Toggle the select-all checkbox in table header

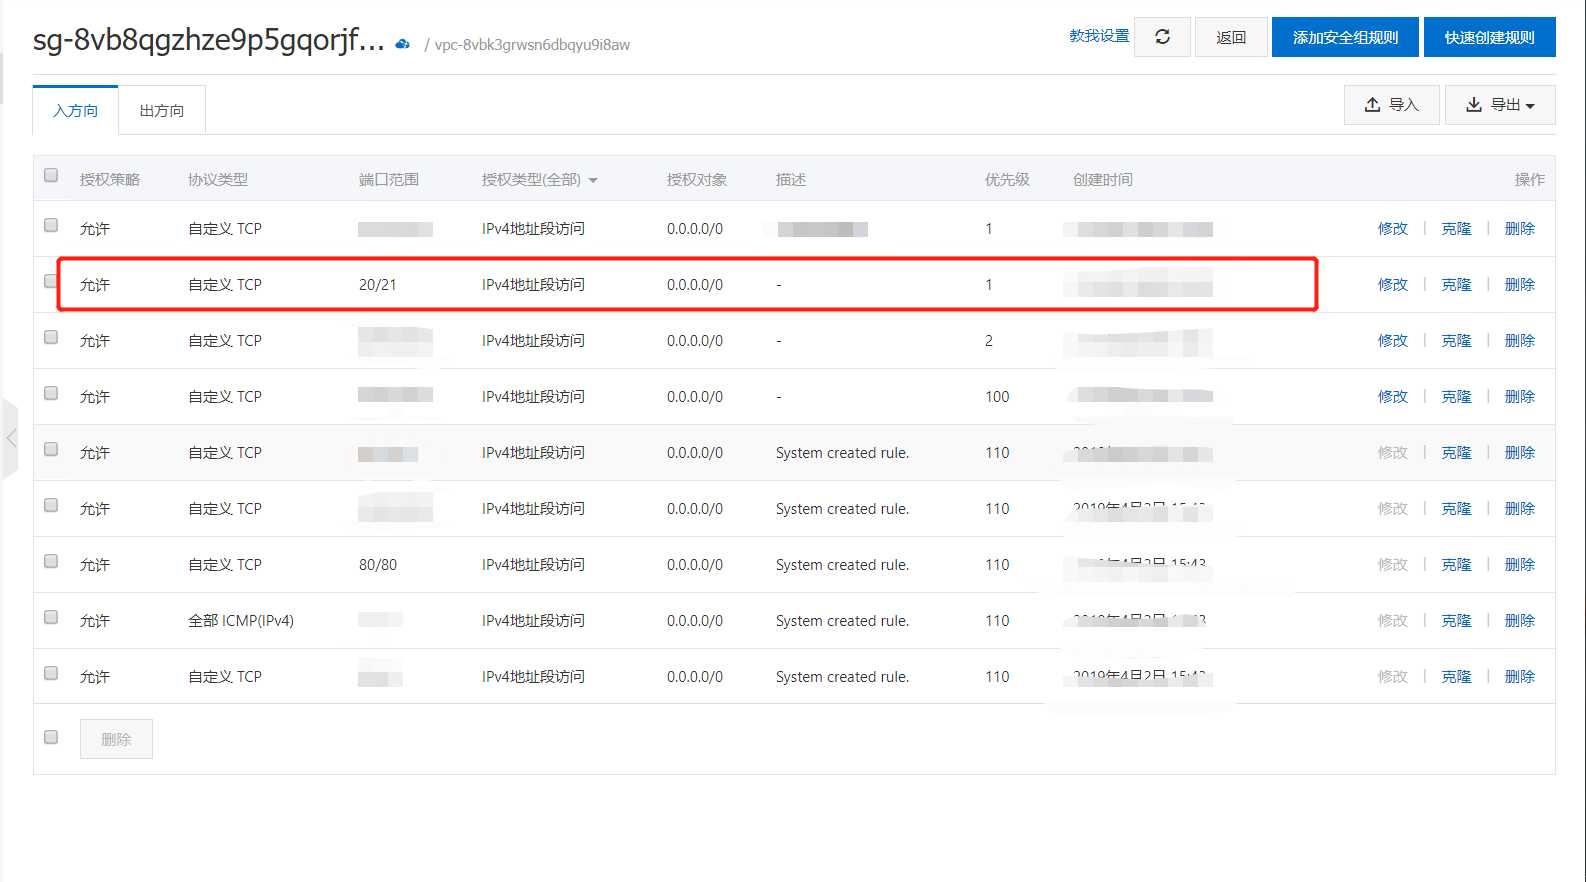[51, 176]
